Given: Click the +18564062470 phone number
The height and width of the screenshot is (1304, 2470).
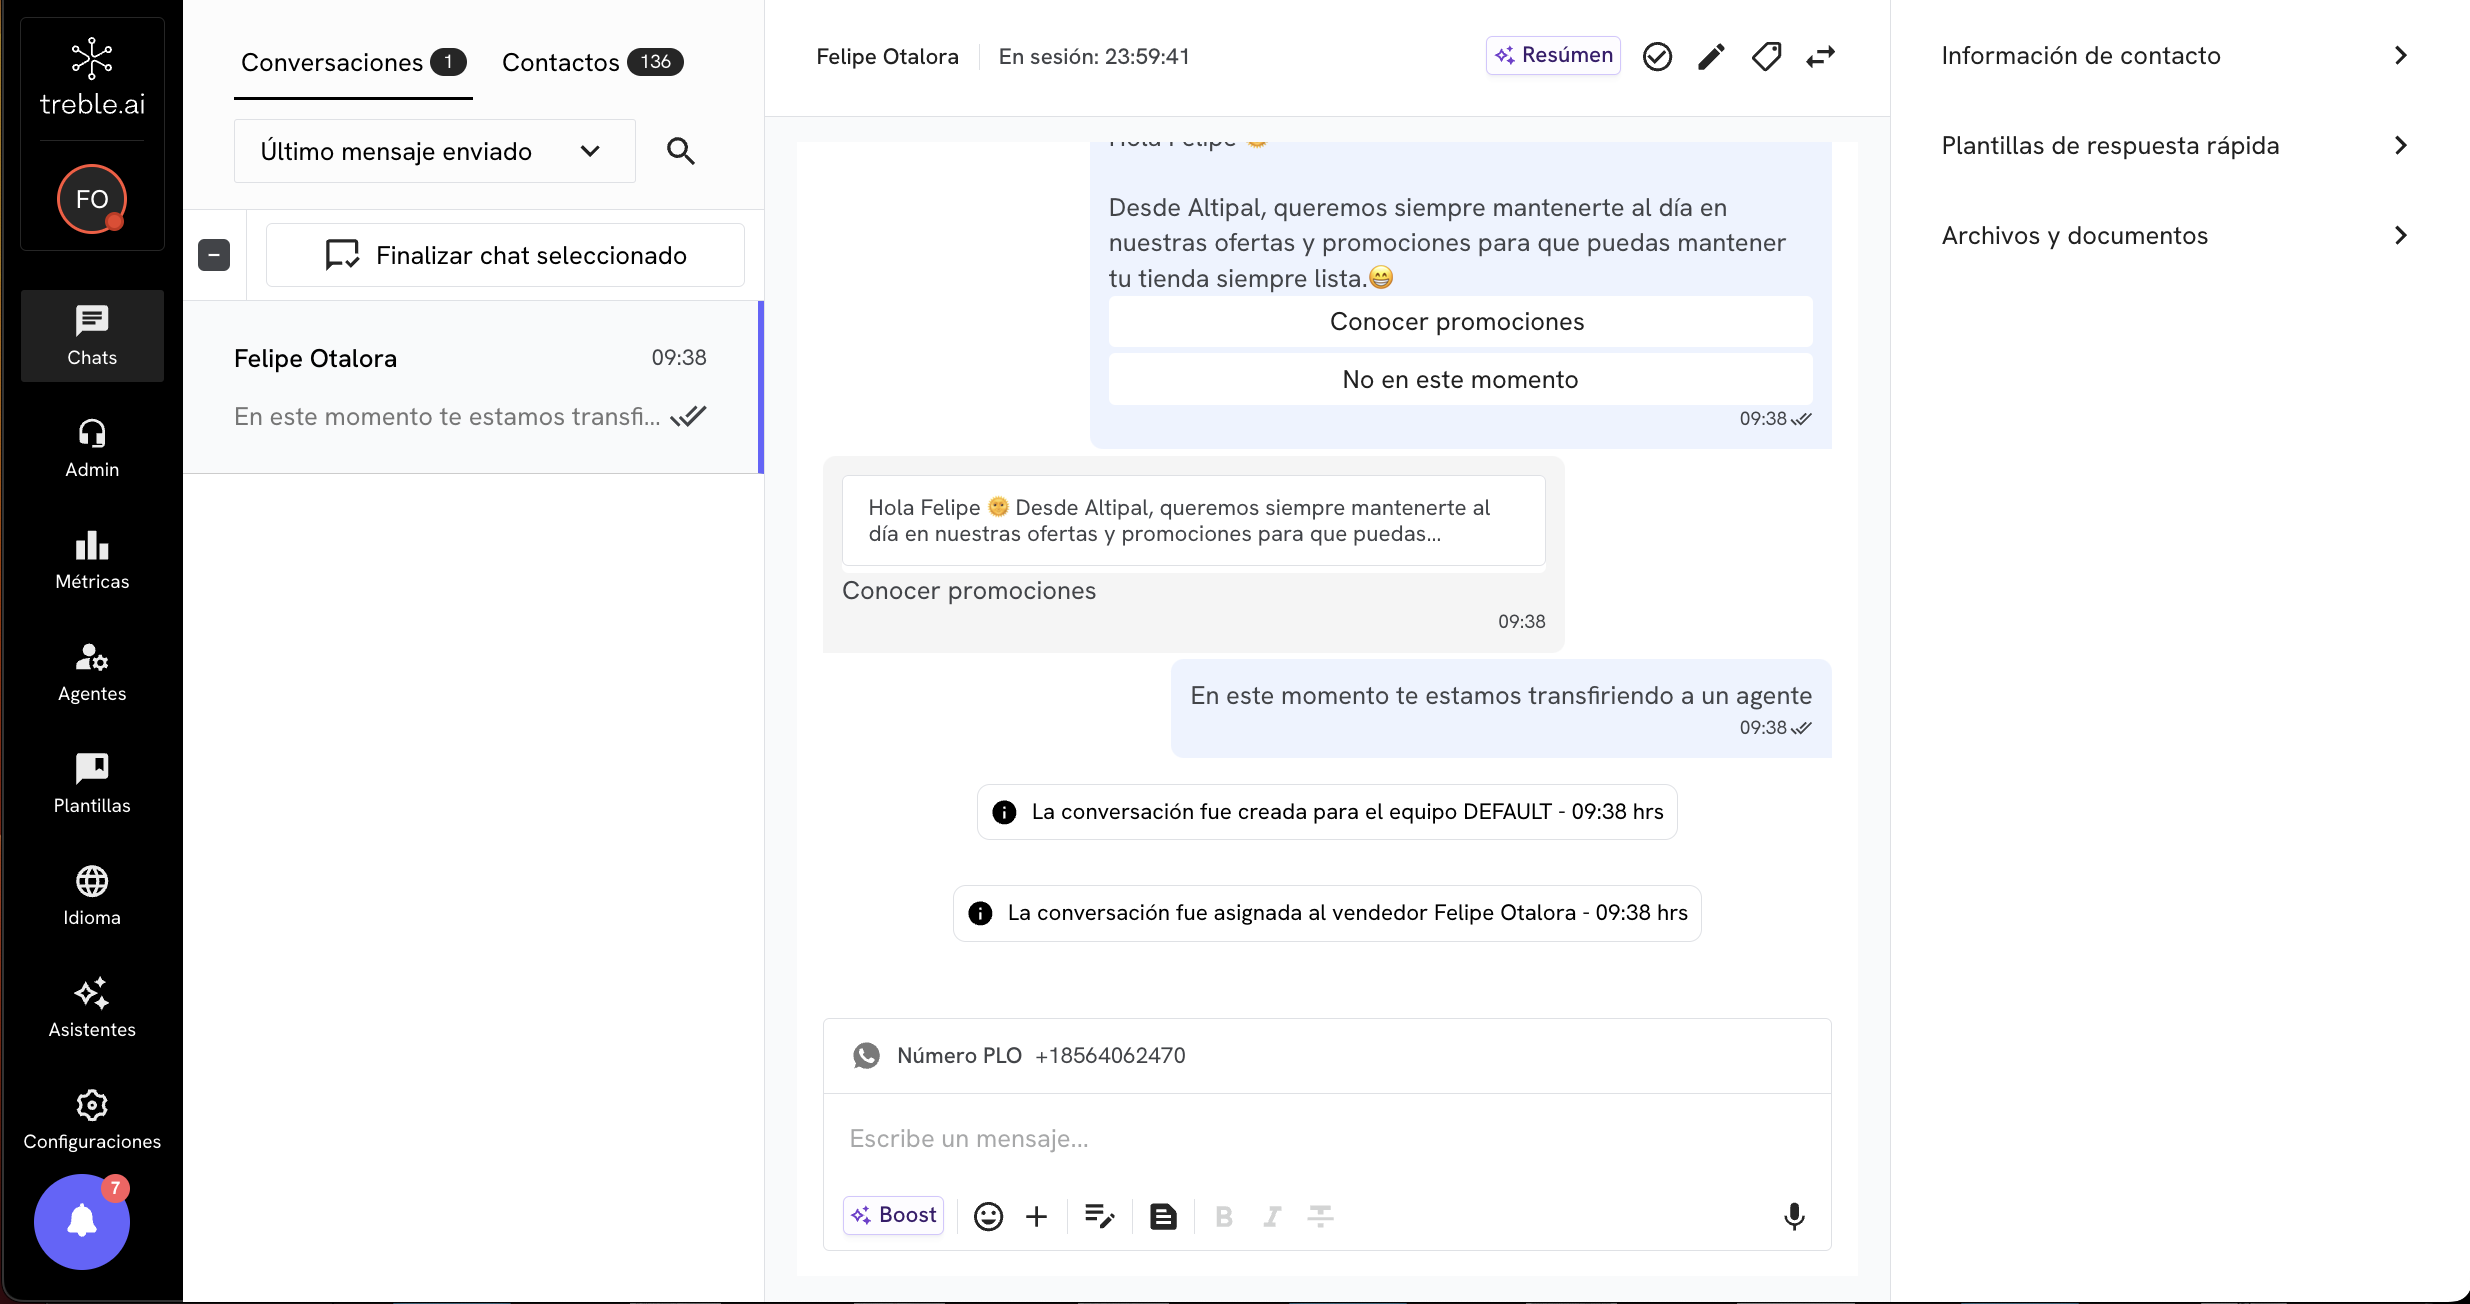Looking at the screenshot, I should (x=1110, y=1056).
